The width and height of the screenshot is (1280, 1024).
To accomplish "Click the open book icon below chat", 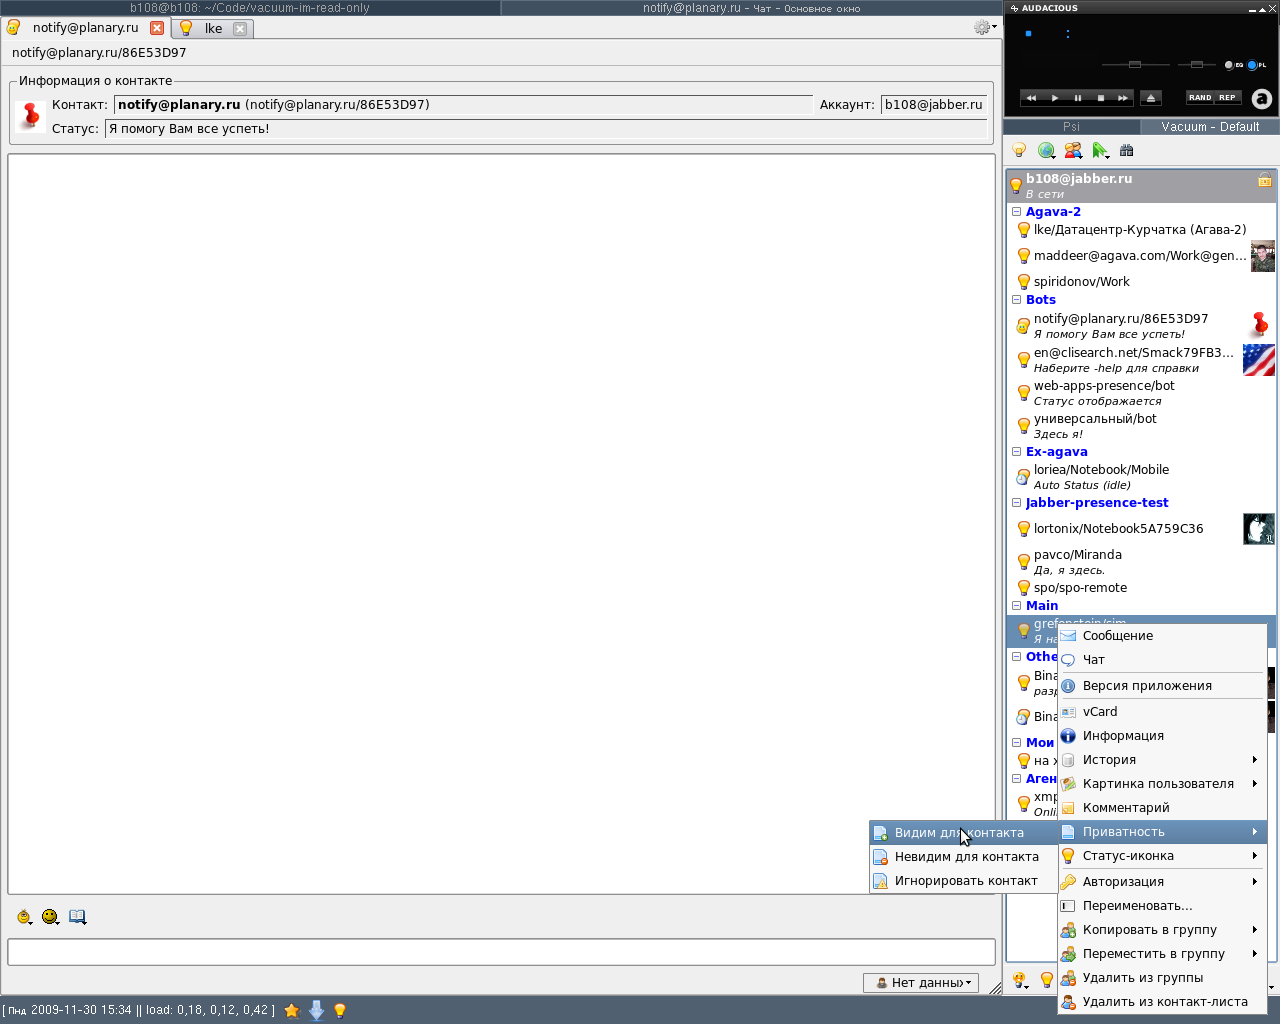I will [x=77, y=917].
